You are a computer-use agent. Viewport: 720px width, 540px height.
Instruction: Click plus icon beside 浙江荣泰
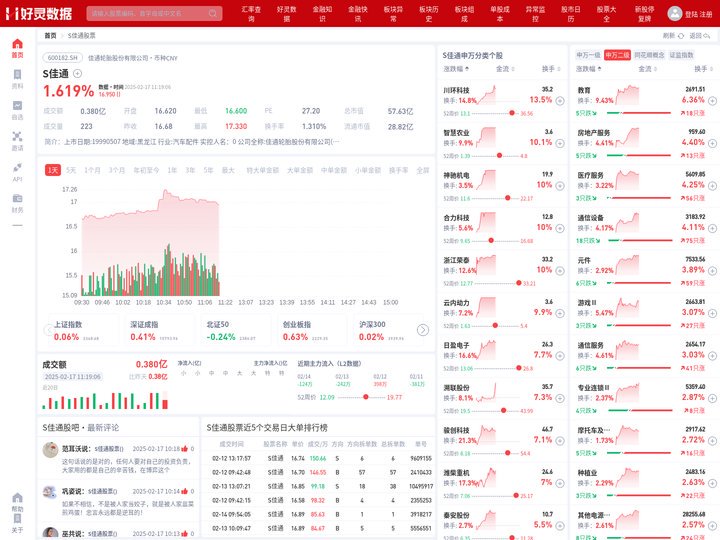tap(560, 270)
